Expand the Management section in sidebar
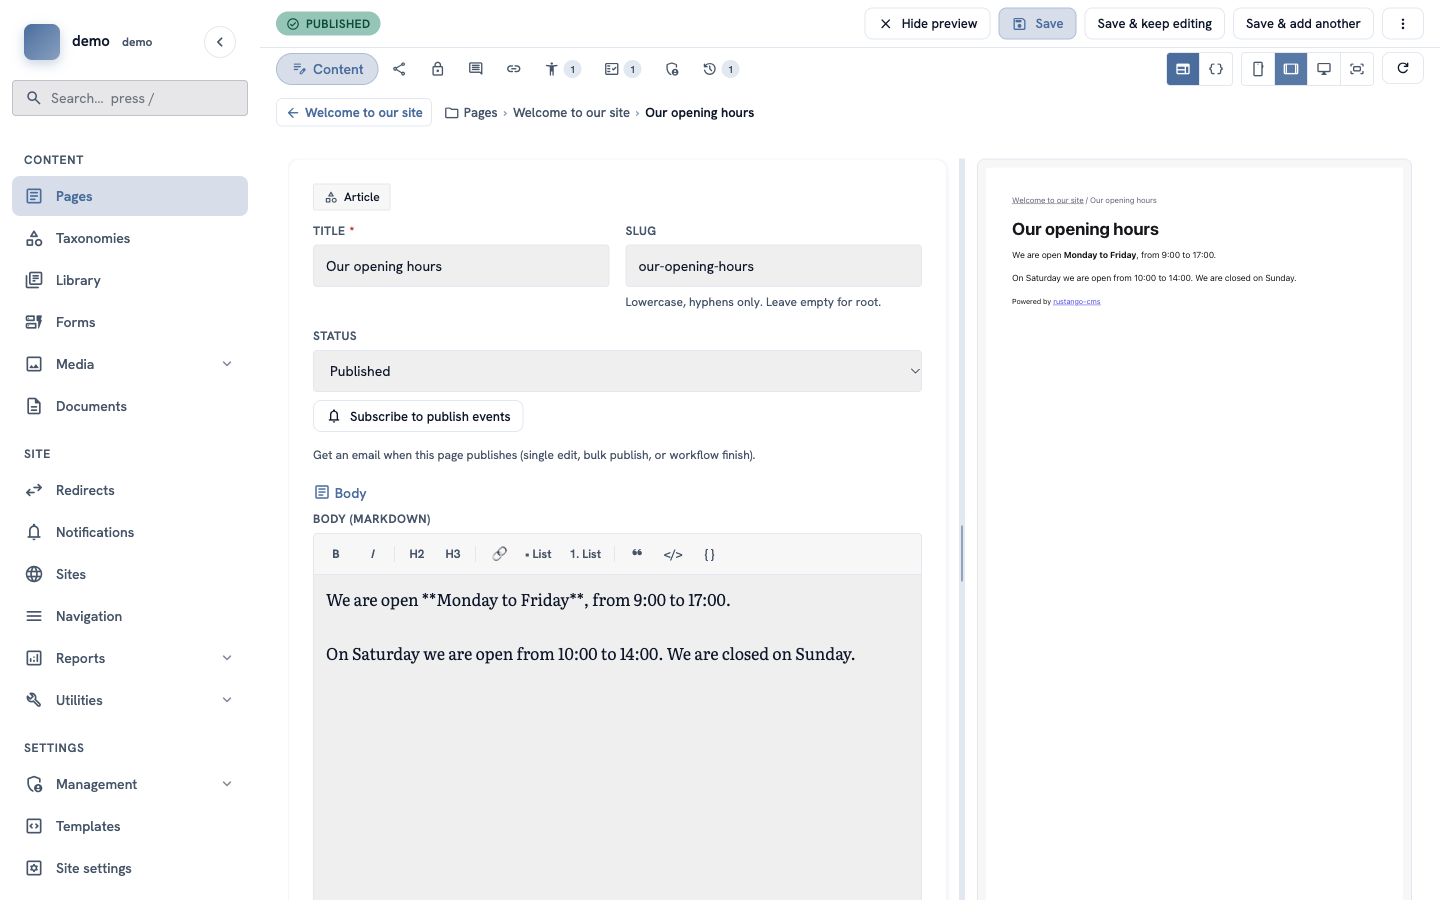The image size is (1440, 900). point(227,784)
